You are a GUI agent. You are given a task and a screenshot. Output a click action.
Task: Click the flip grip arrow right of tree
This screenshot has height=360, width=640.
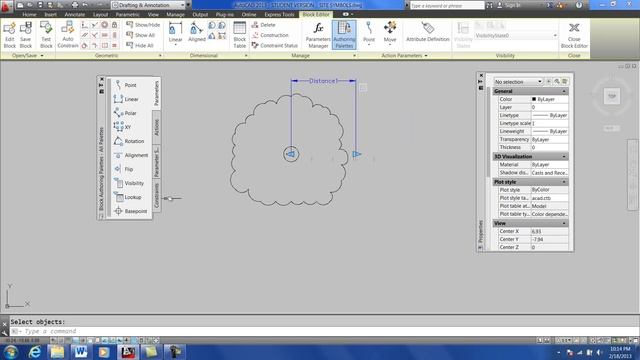[356, 154]
